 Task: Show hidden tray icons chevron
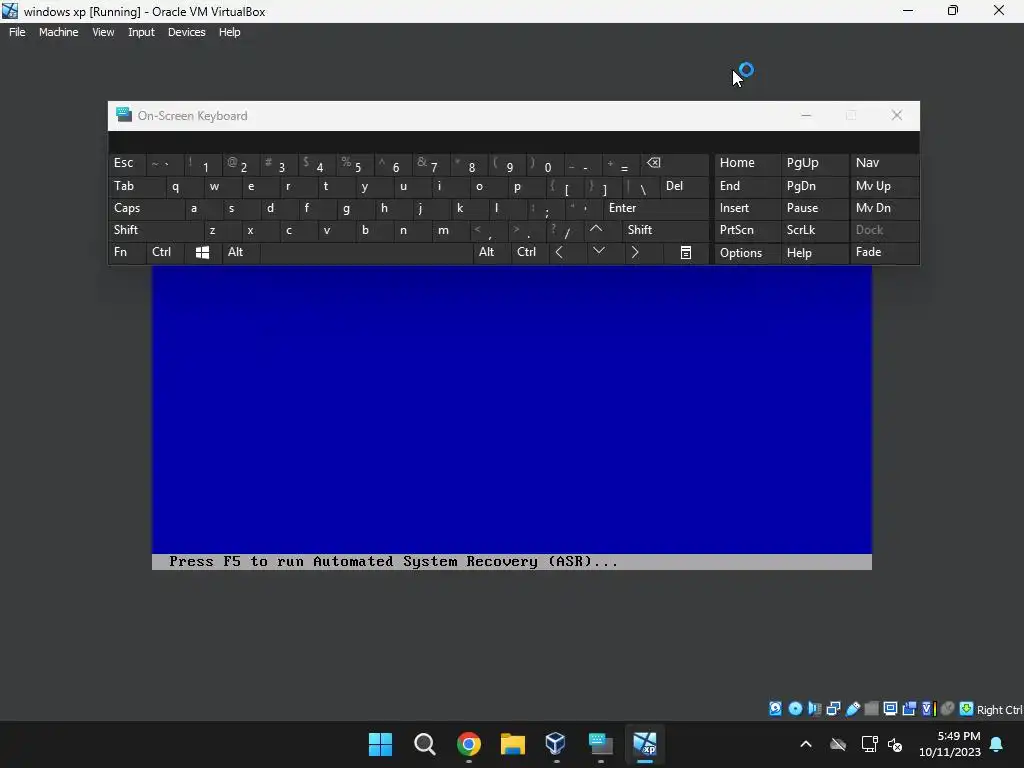[806, 744]
